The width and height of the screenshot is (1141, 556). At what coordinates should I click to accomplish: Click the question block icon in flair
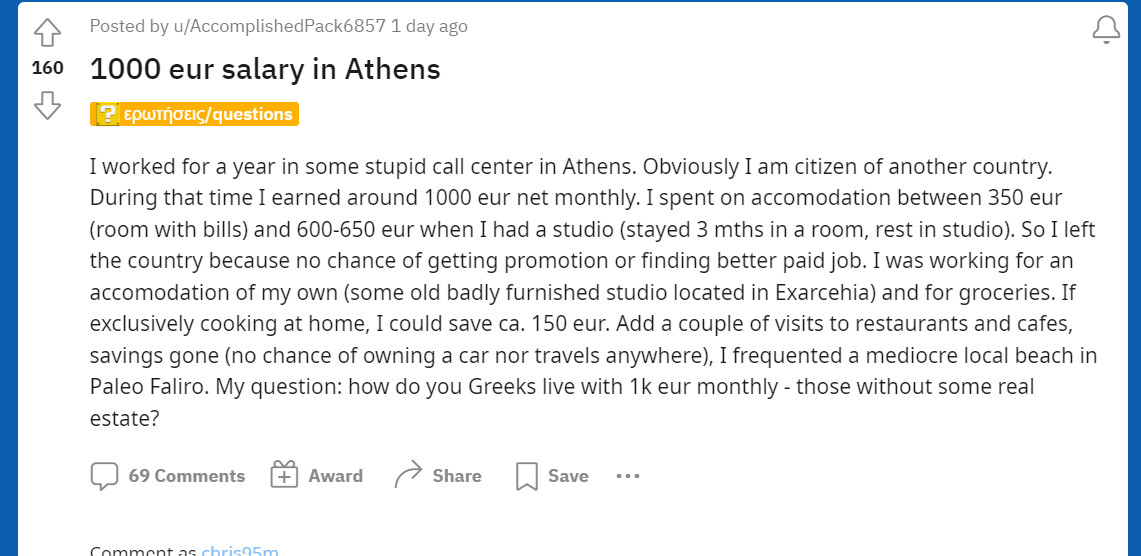(x=106, y=114)
